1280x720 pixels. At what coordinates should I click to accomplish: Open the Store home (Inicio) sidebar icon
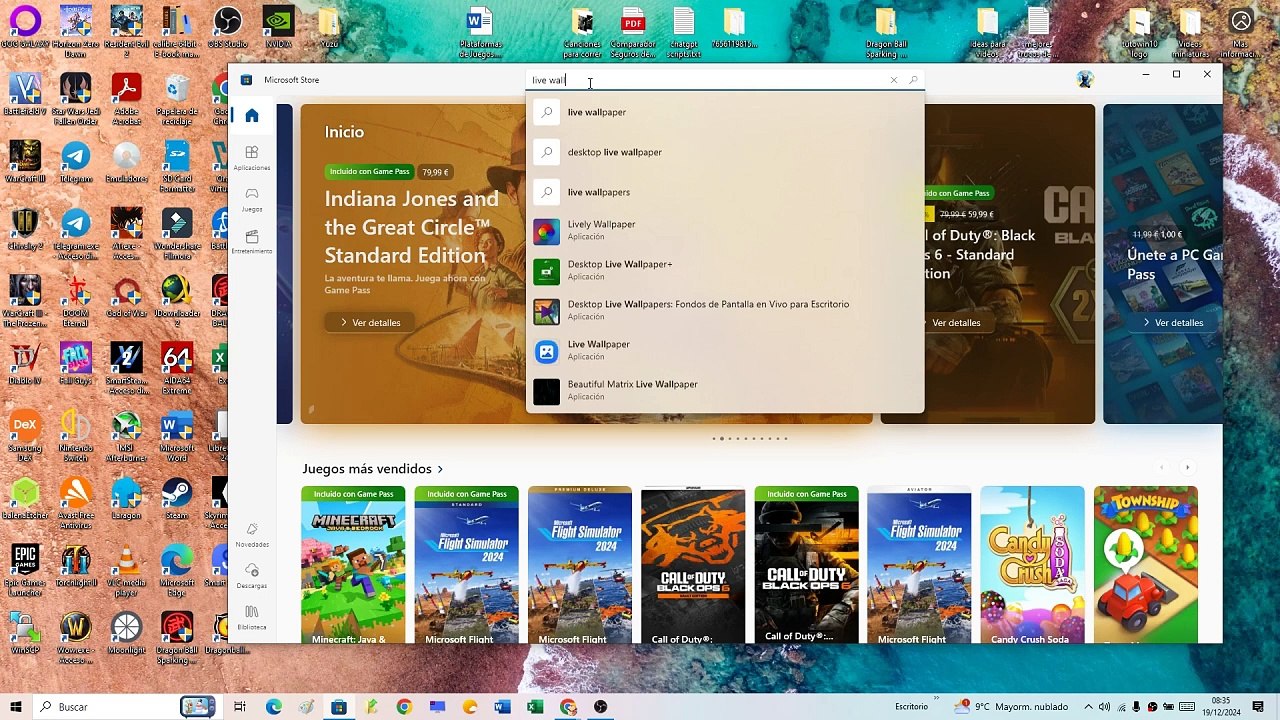coord(252,116)
